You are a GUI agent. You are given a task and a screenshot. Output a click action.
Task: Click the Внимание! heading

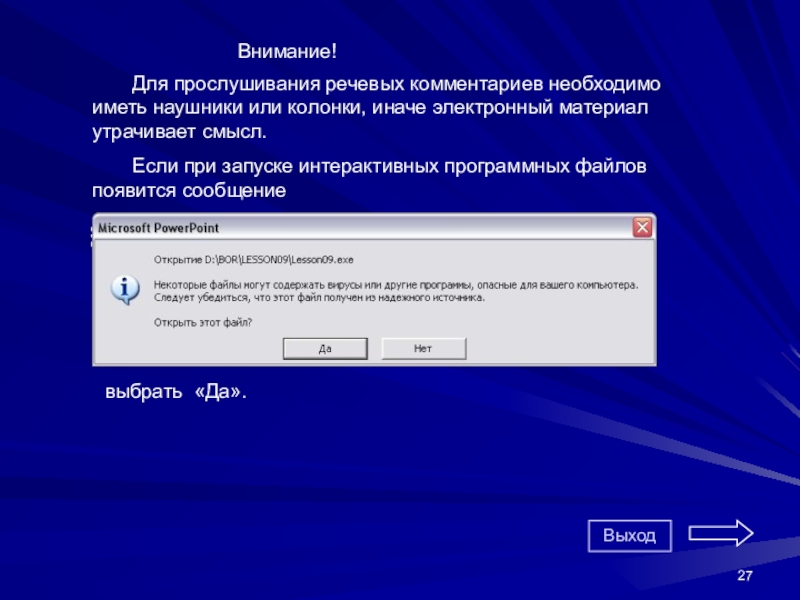tap(287, 52)
